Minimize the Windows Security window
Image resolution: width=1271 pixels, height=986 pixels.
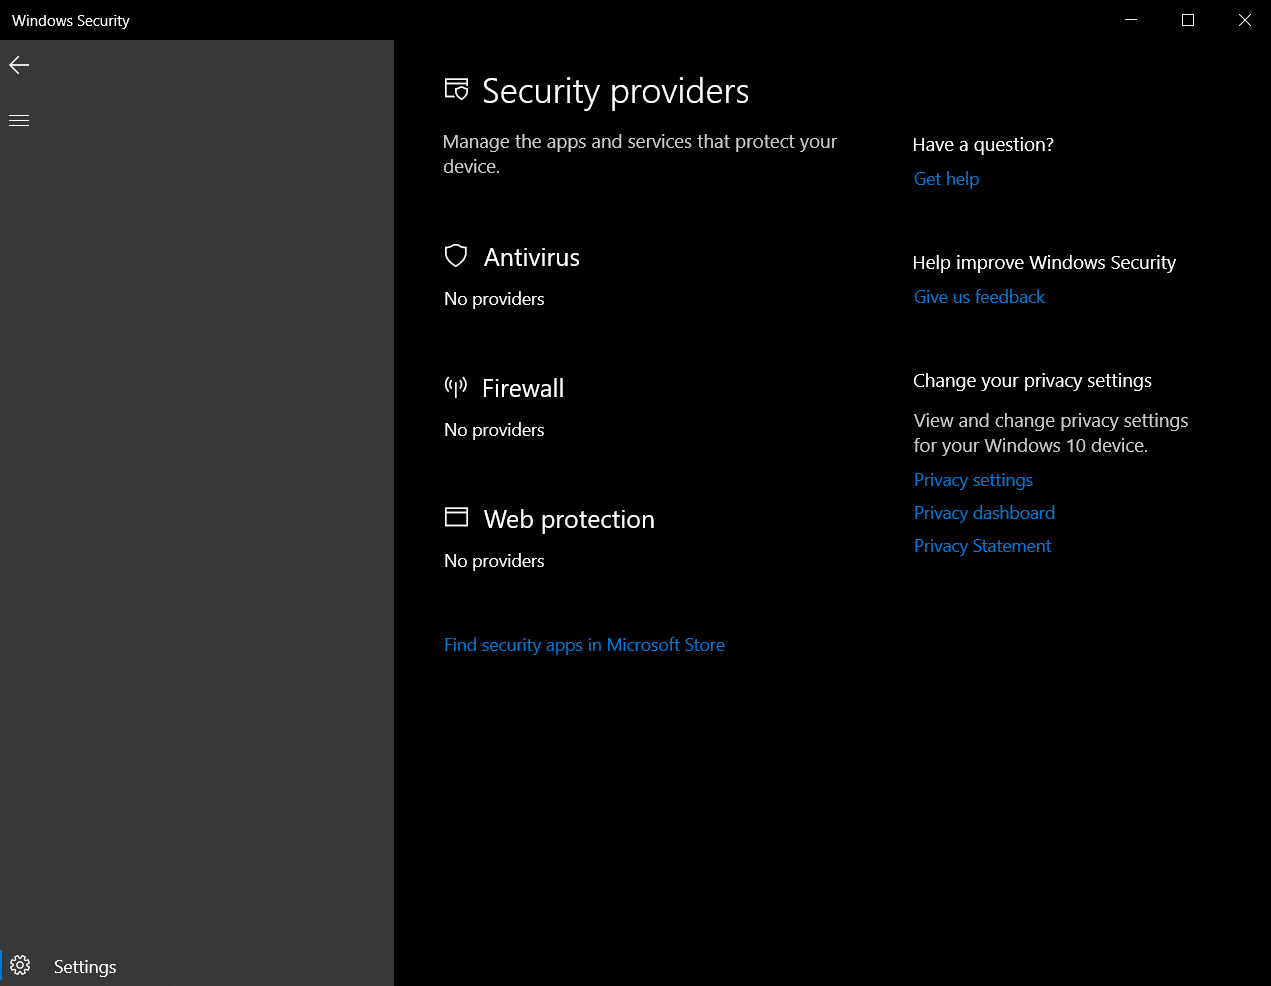click(1131, 20)
